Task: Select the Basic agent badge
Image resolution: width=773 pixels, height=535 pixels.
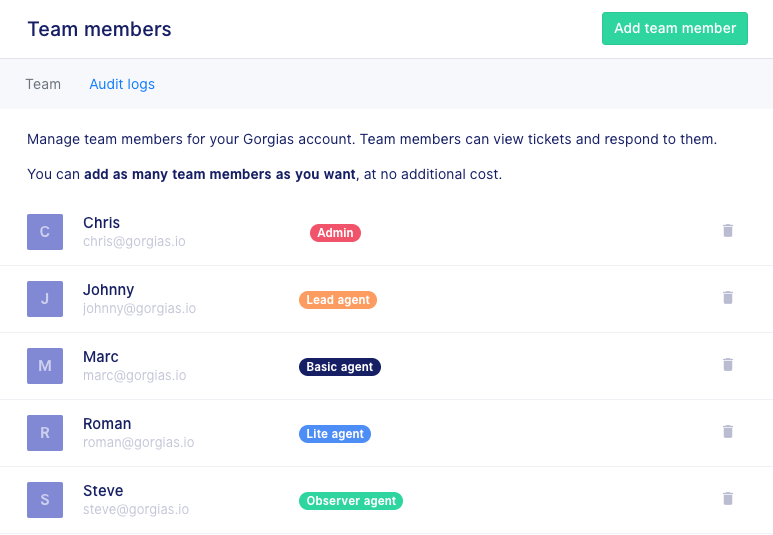Action: (x=340, y=367)
